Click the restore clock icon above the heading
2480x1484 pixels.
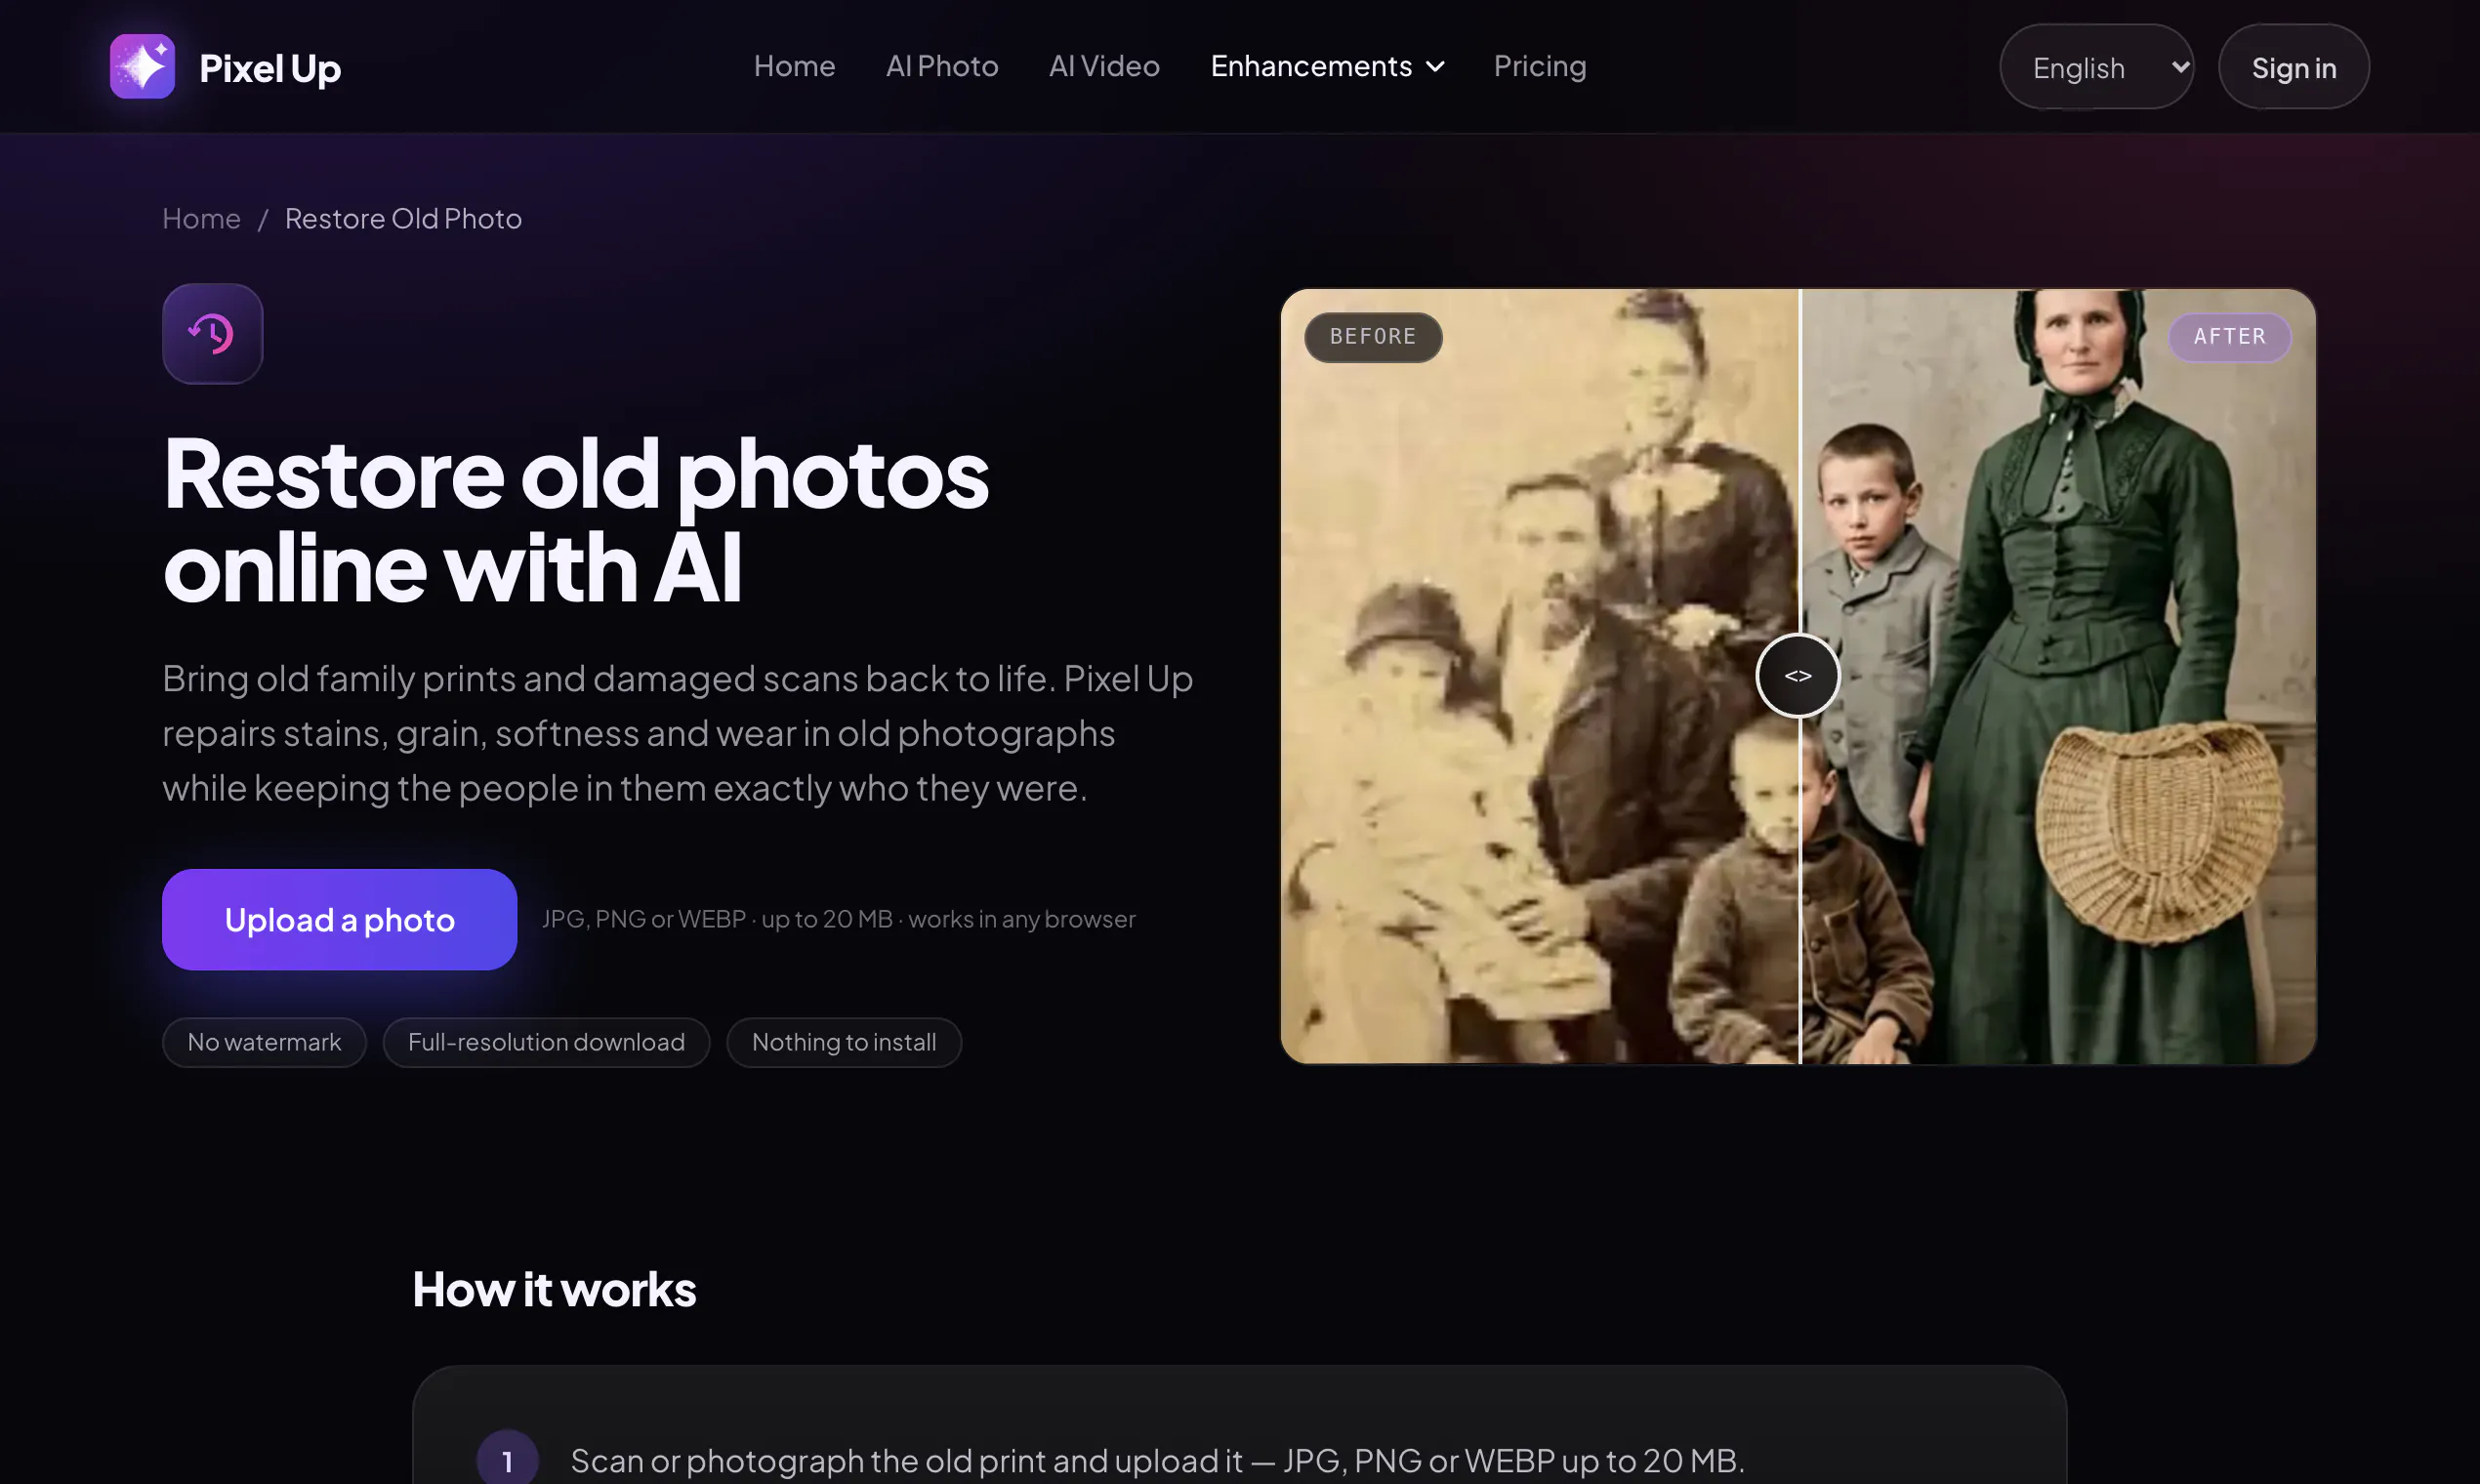[x=212, y=333]
